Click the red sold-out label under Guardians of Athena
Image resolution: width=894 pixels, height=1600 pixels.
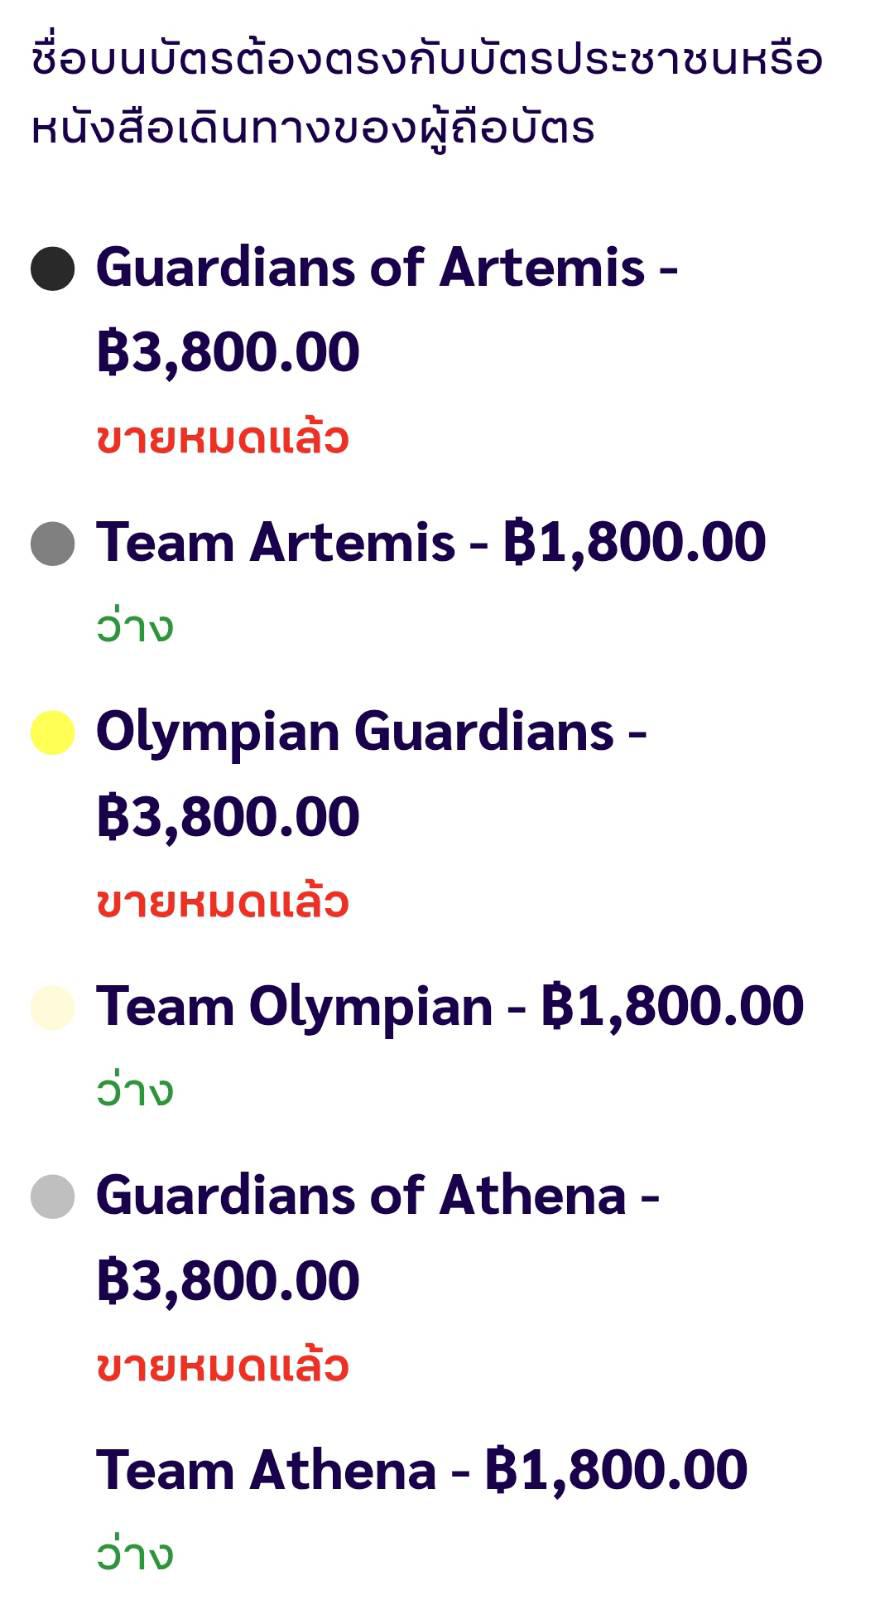pos(222,1366)
